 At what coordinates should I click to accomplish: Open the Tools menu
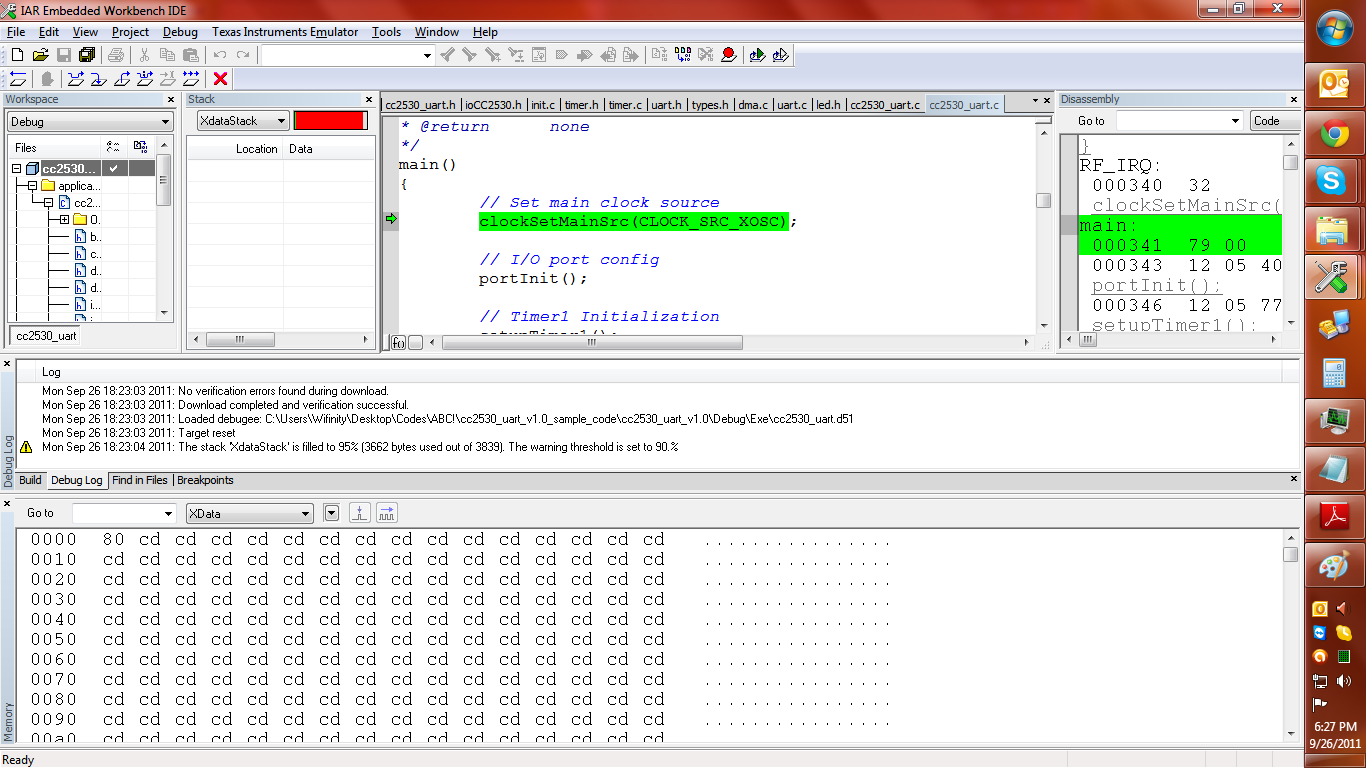[386, 32]
